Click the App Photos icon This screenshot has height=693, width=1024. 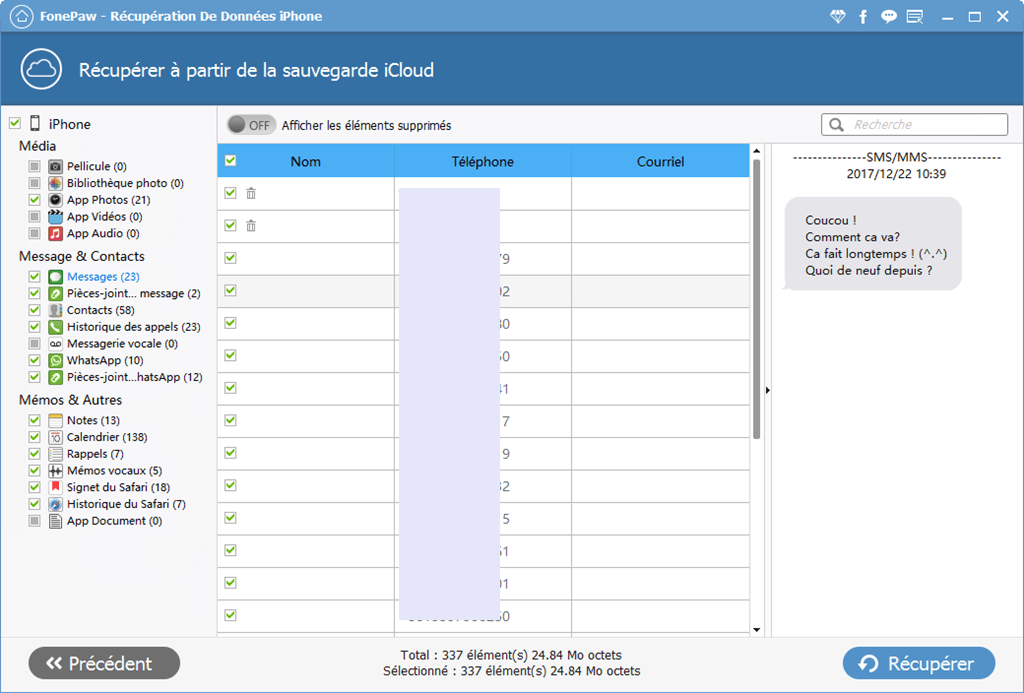[56, 200]
